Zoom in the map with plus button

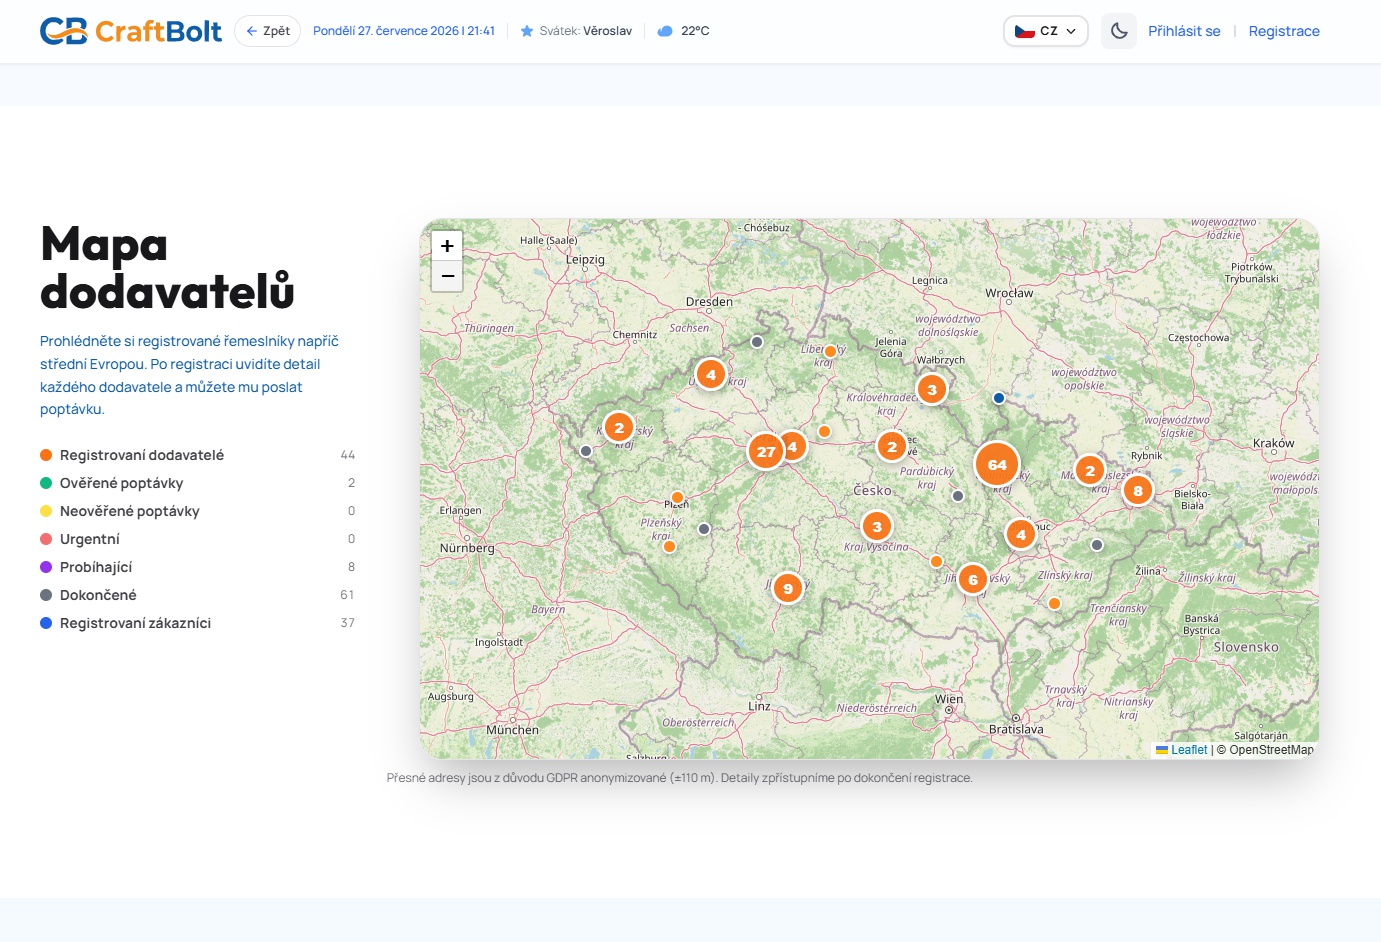pyautogui.click(x=447, y=246)
